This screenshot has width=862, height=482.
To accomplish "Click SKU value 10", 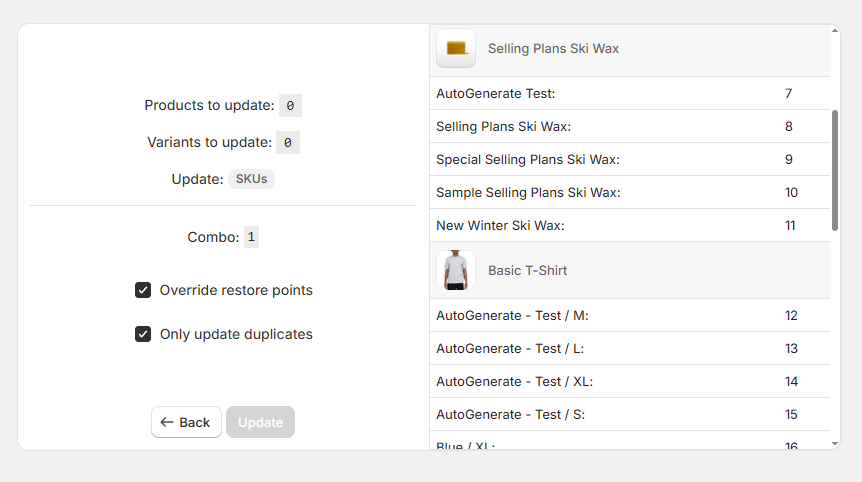I will (791, 192).
